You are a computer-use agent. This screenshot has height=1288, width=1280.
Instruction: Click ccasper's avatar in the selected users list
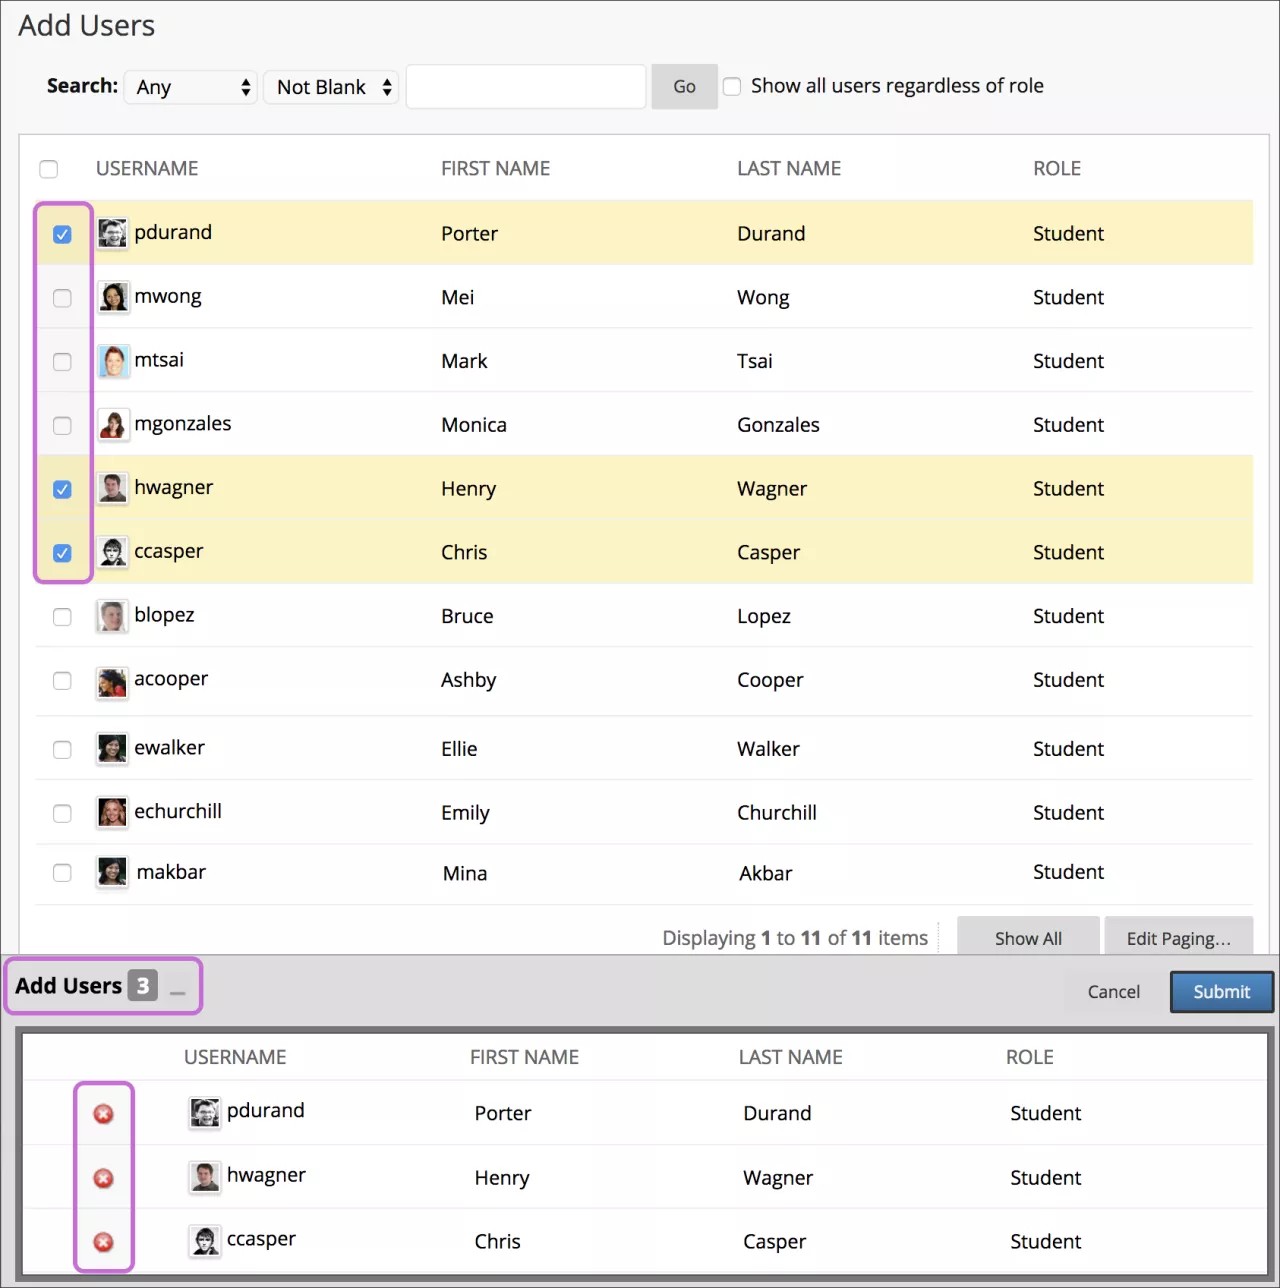click(205, 1241)
